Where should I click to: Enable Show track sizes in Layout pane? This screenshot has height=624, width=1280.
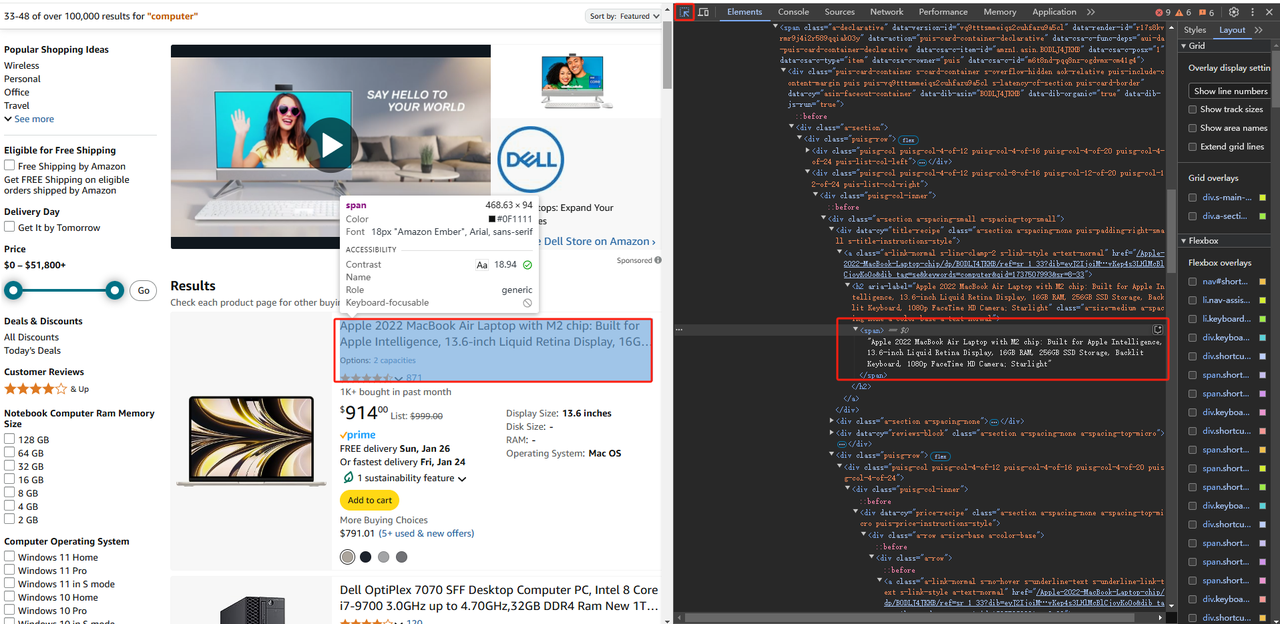coord(1192,109)
